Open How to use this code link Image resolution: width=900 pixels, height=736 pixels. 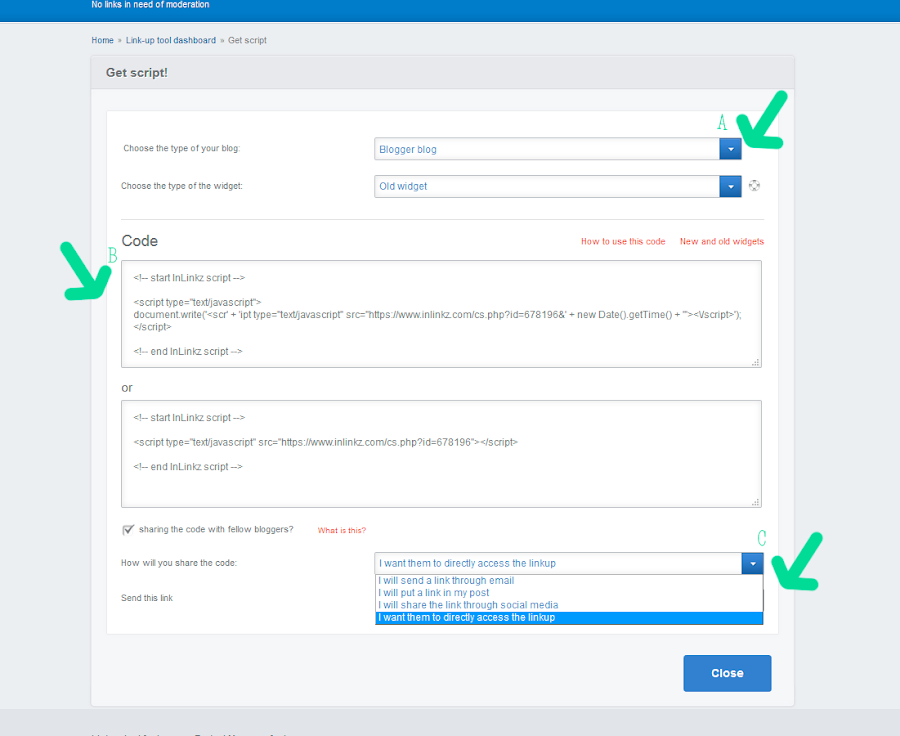click(x=623, y=242)
